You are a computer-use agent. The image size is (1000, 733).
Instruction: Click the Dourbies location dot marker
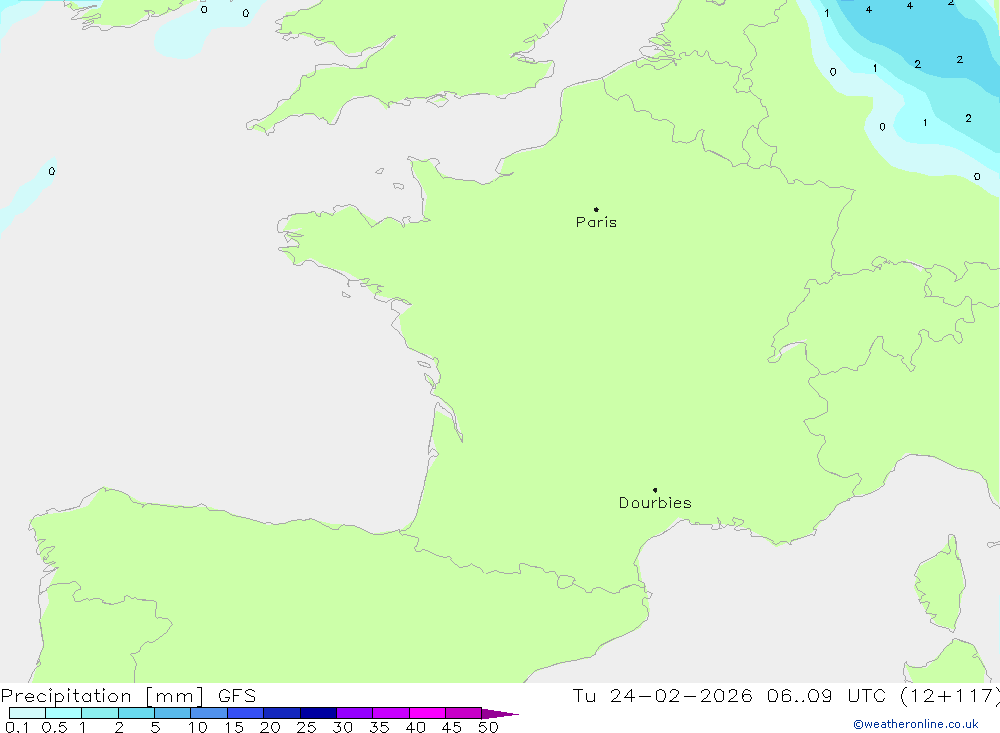tap(655, 490)
